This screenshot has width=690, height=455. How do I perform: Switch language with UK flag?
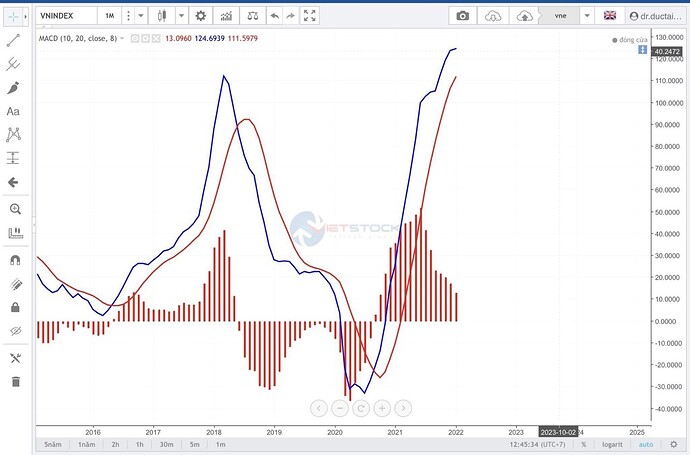coord(609,16)
